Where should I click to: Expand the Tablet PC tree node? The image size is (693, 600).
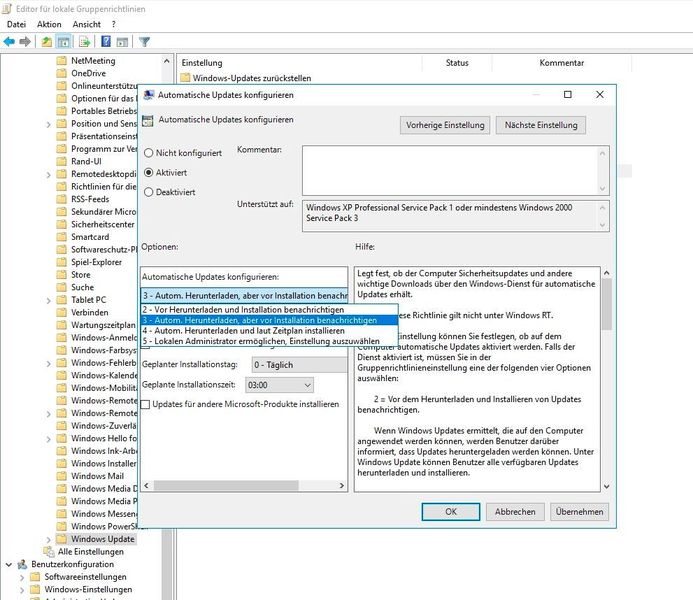(49, 300)
